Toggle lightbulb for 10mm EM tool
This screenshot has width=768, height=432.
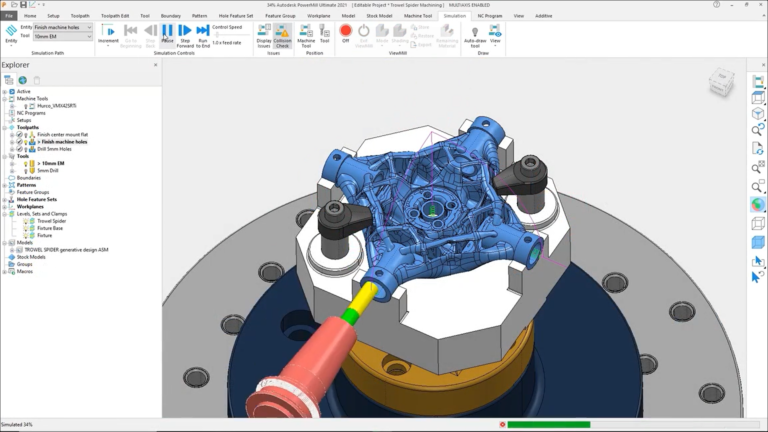click(26, 164)
